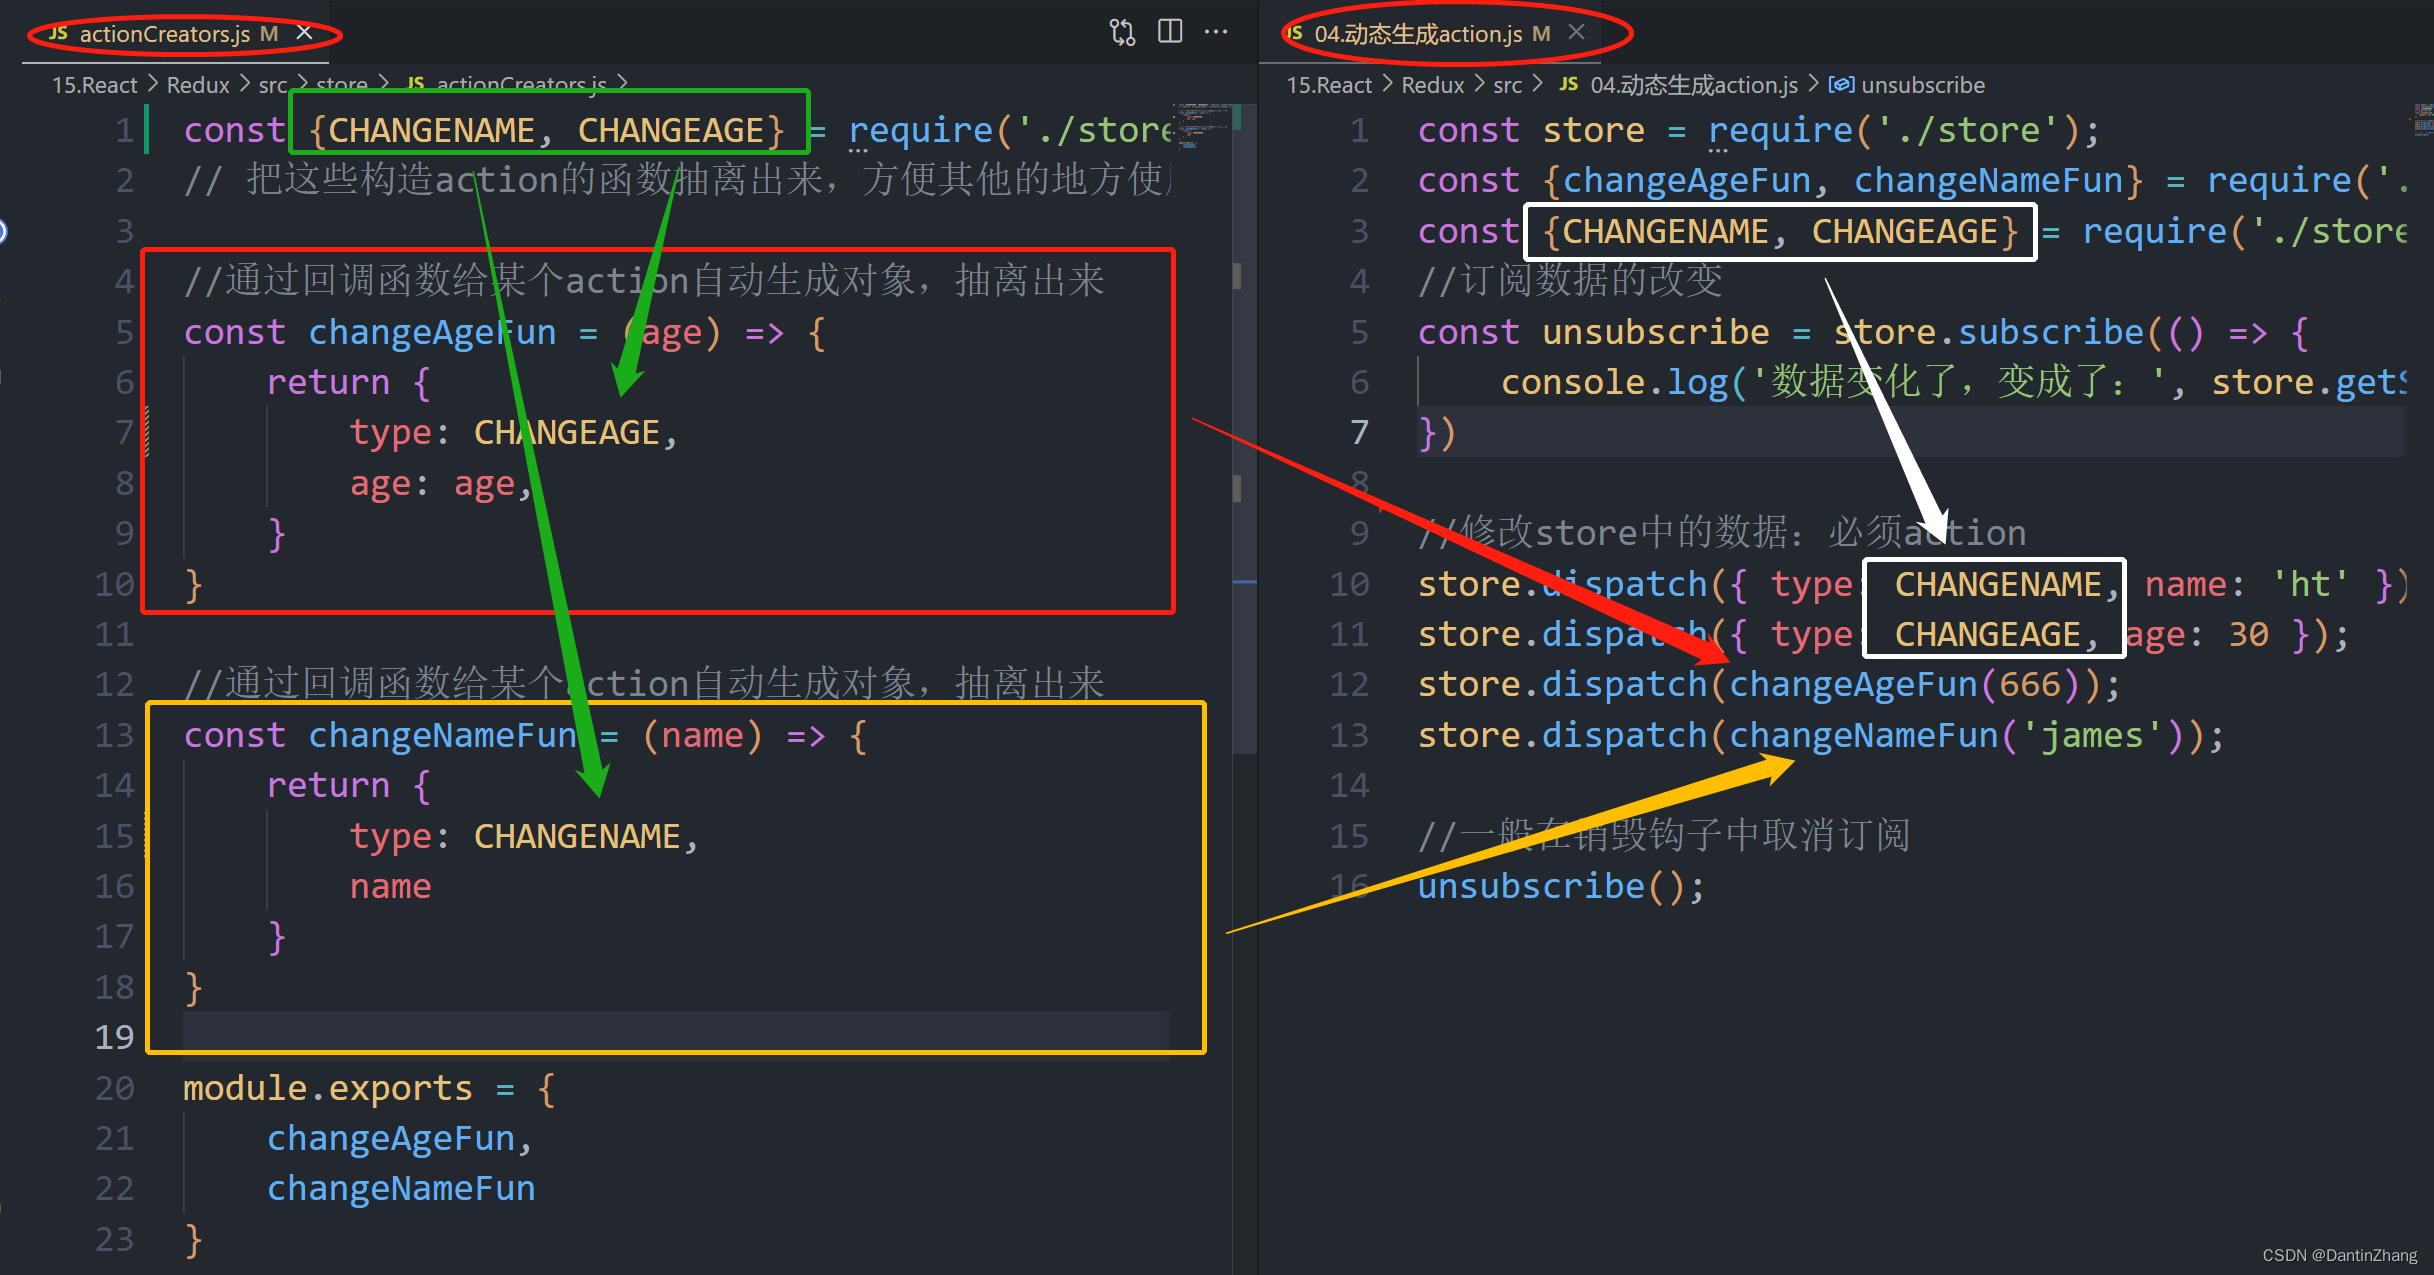Expand the store breadcrumb dropdown

342,84
